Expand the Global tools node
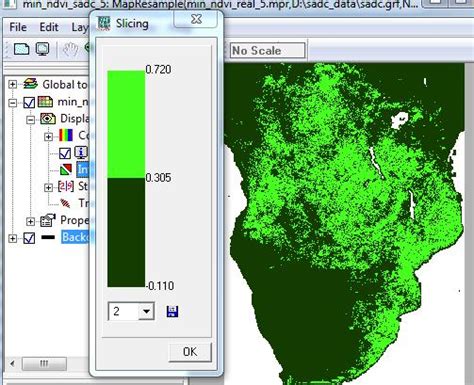This screenshot has width=474, height=385. coord(12,84)
